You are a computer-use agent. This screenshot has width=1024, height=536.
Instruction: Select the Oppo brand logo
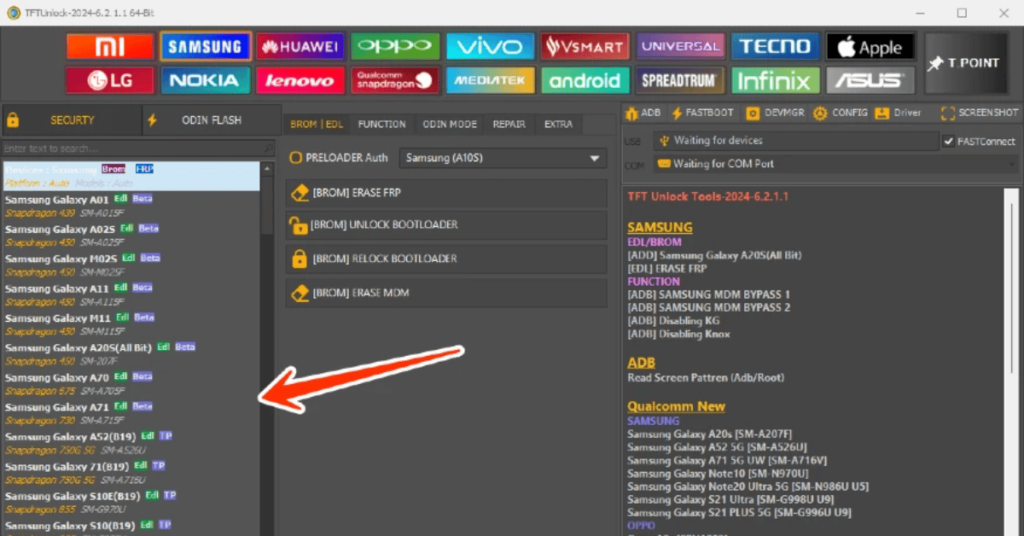[x=395, y=46]
